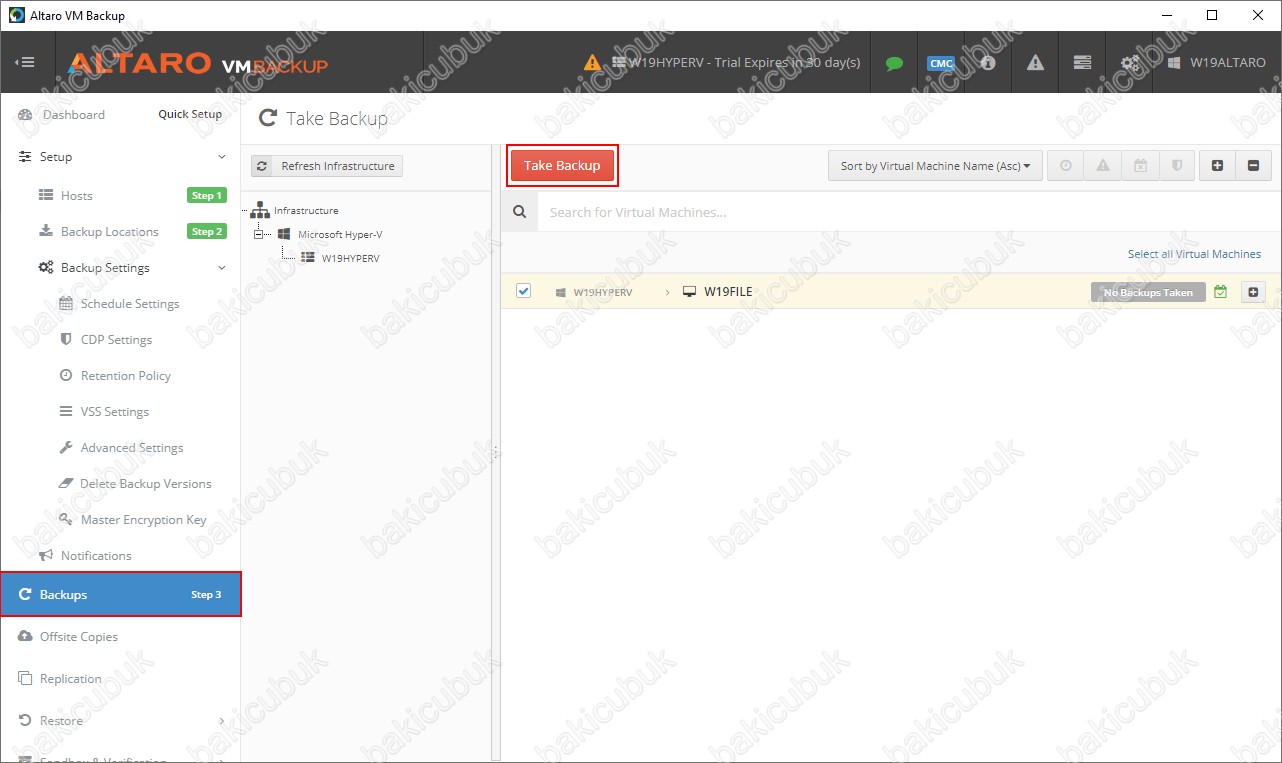Collapse the Setup section in the sidebar

(222, 157)
